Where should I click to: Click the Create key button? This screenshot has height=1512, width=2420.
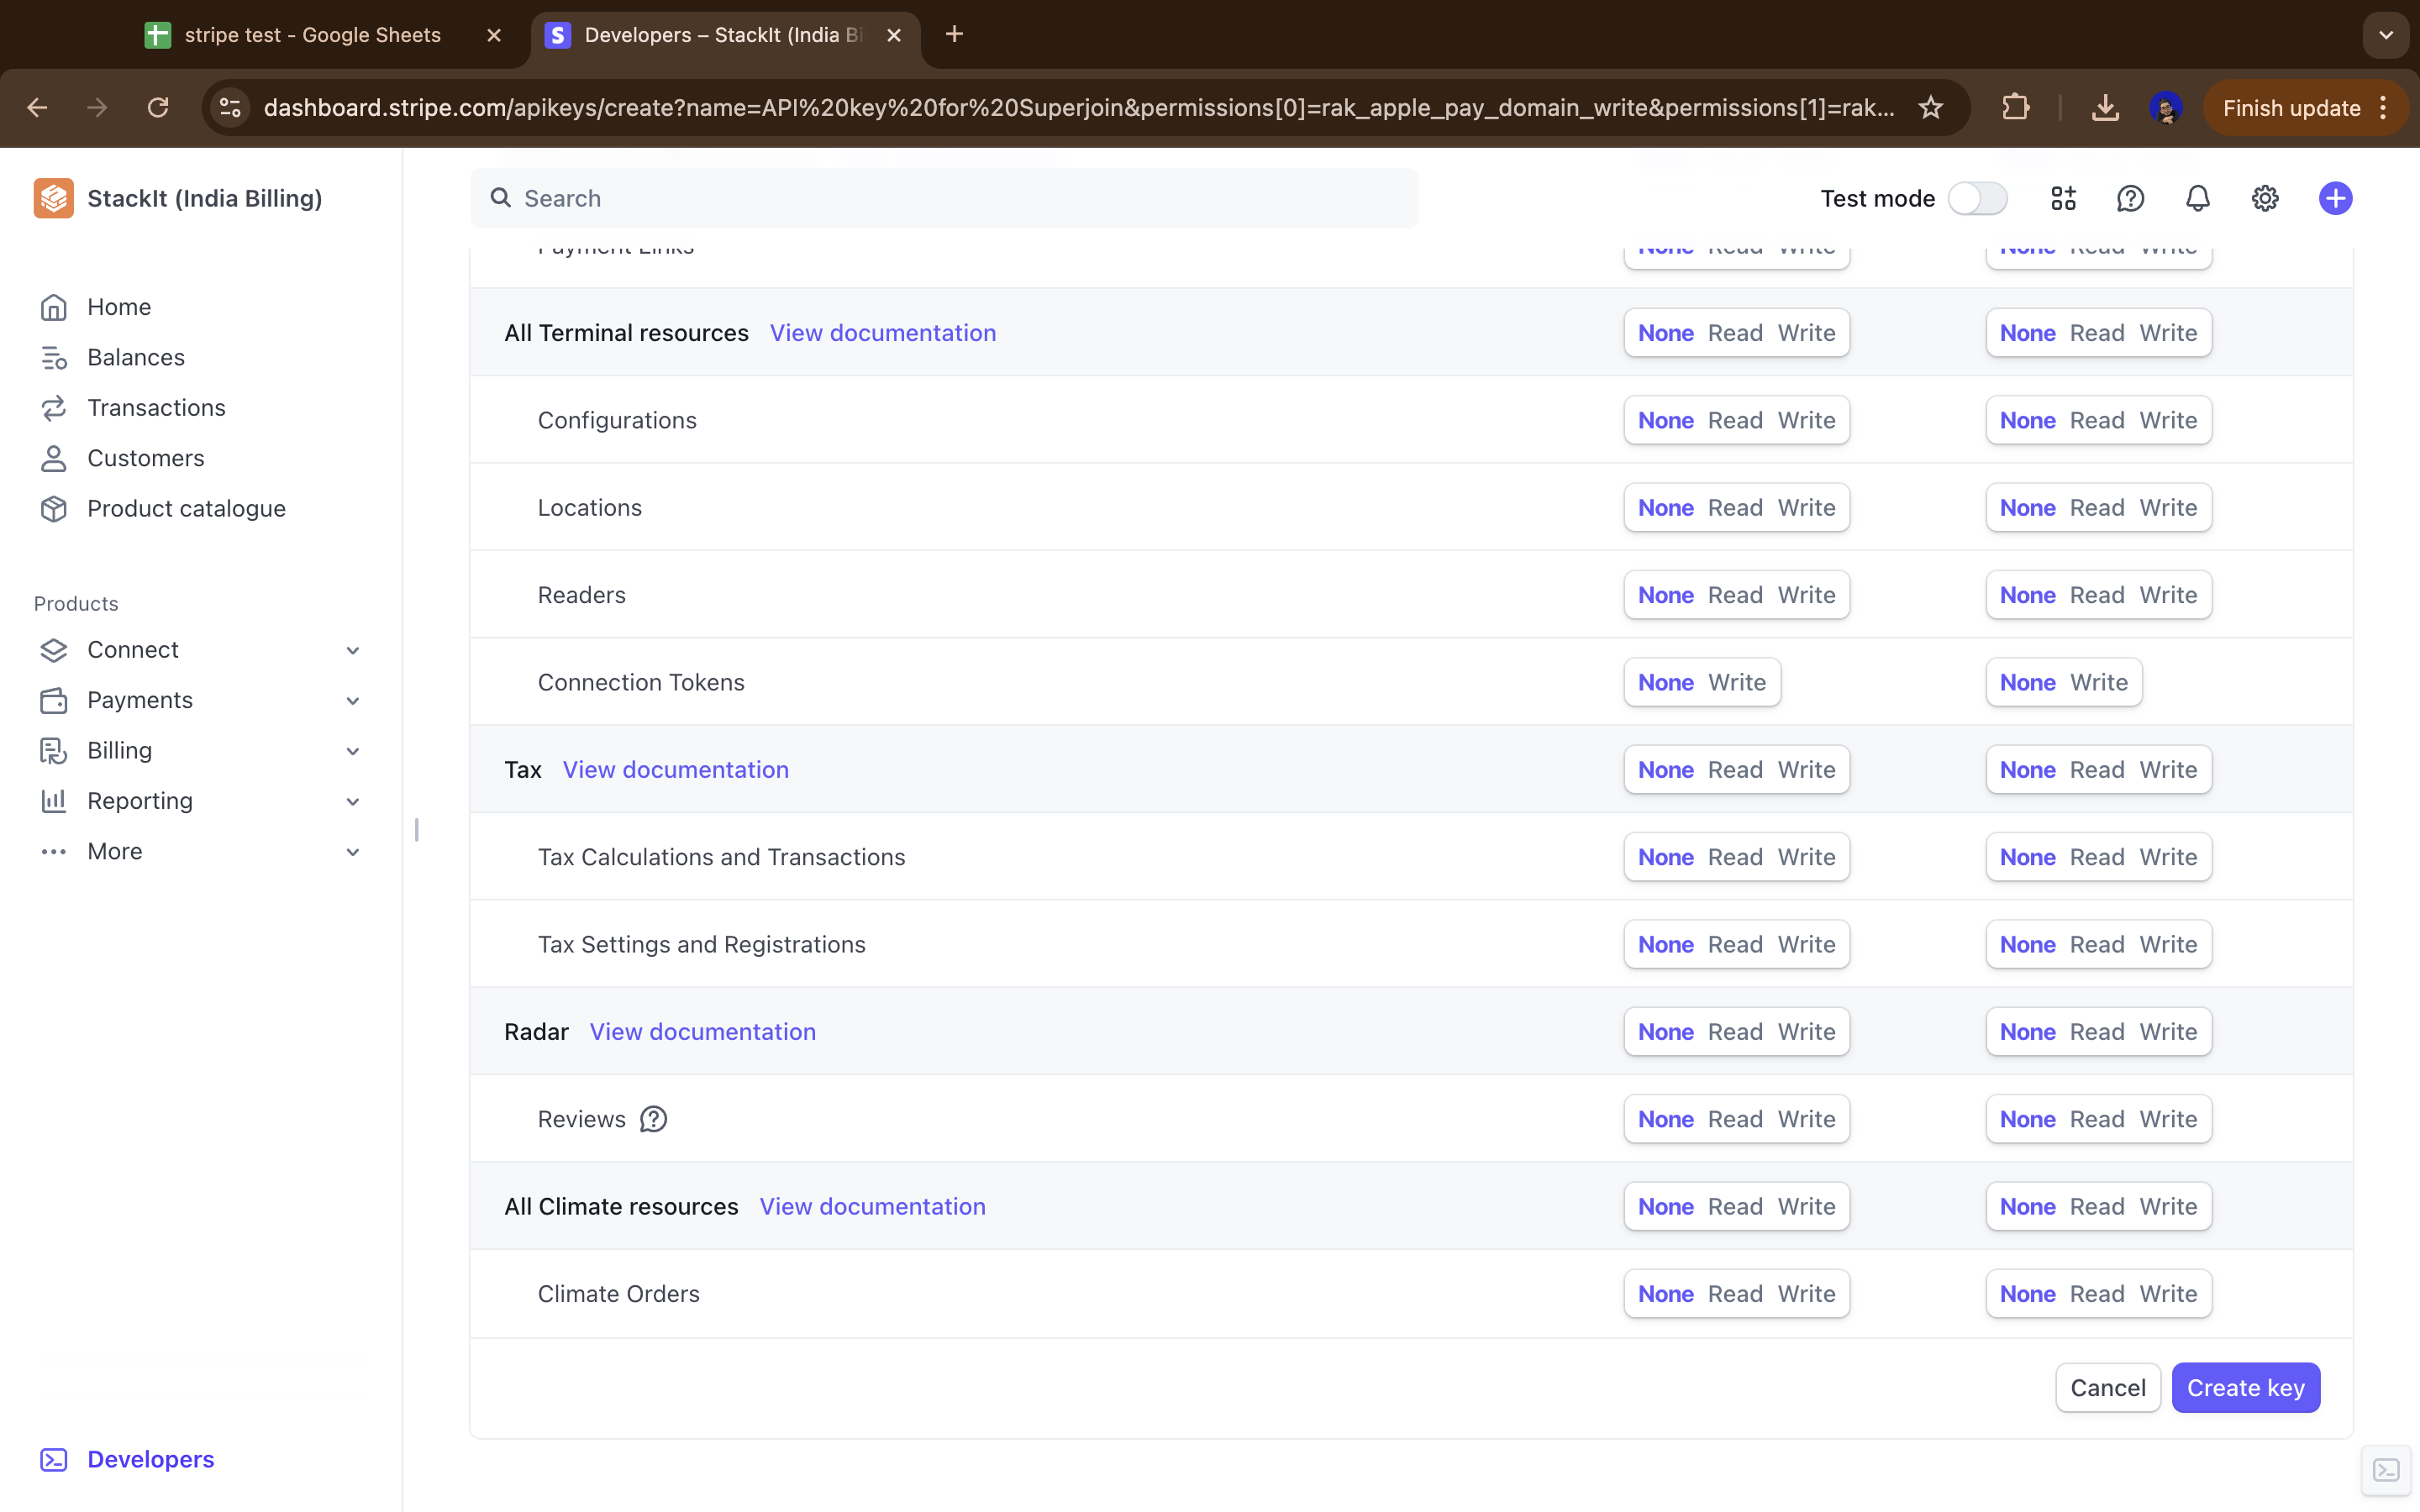(x=2245, y=1388)
